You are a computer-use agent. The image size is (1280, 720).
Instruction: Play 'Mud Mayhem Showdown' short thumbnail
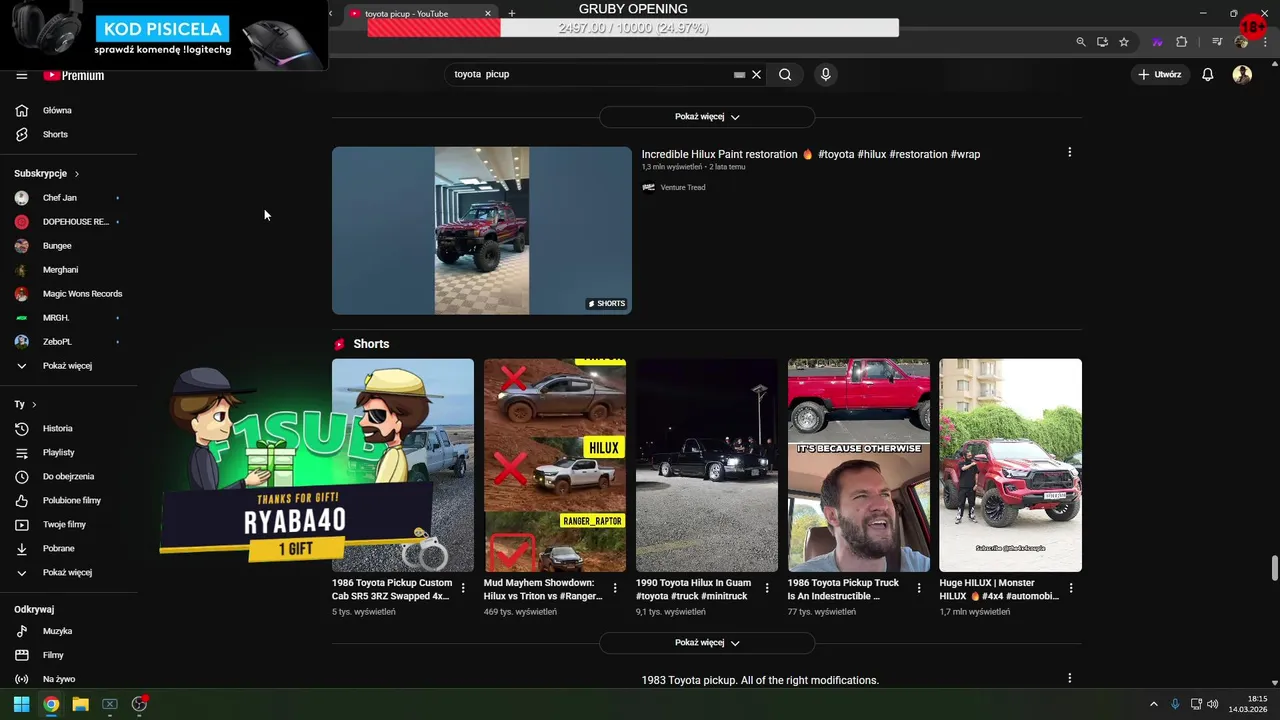point(555,465)
